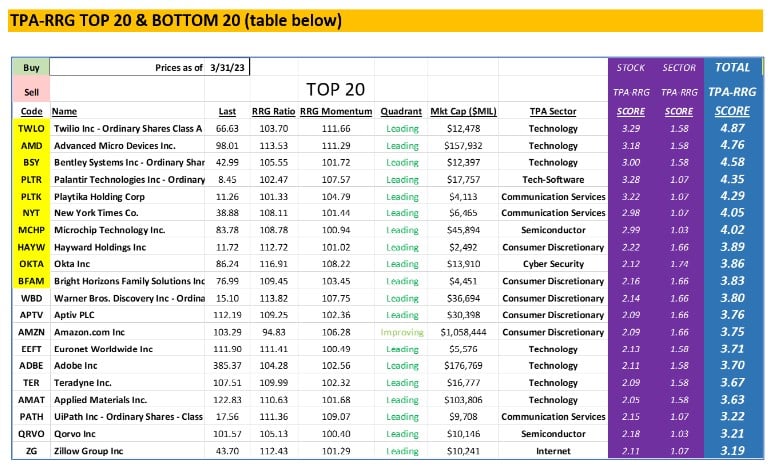Viewport: 772px width, 474px height.
Task: Click the PLTK ticker code
Action: pyautogui.click(x=31, y=196)
